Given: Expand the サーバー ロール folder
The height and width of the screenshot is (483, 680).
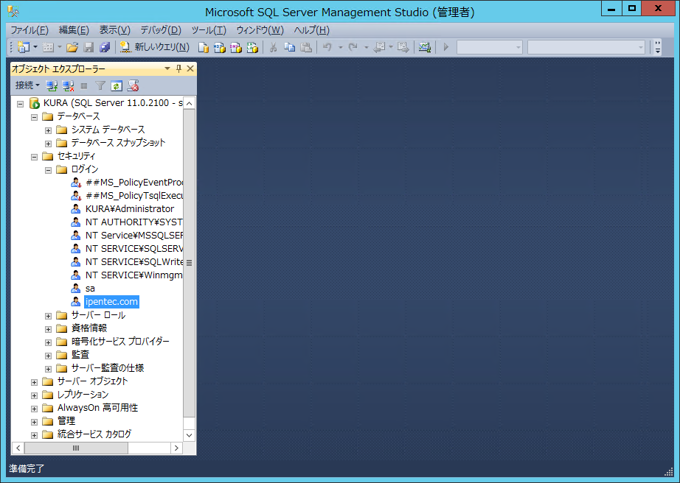Looking at the screenshot, I should [x=48, y=316].
